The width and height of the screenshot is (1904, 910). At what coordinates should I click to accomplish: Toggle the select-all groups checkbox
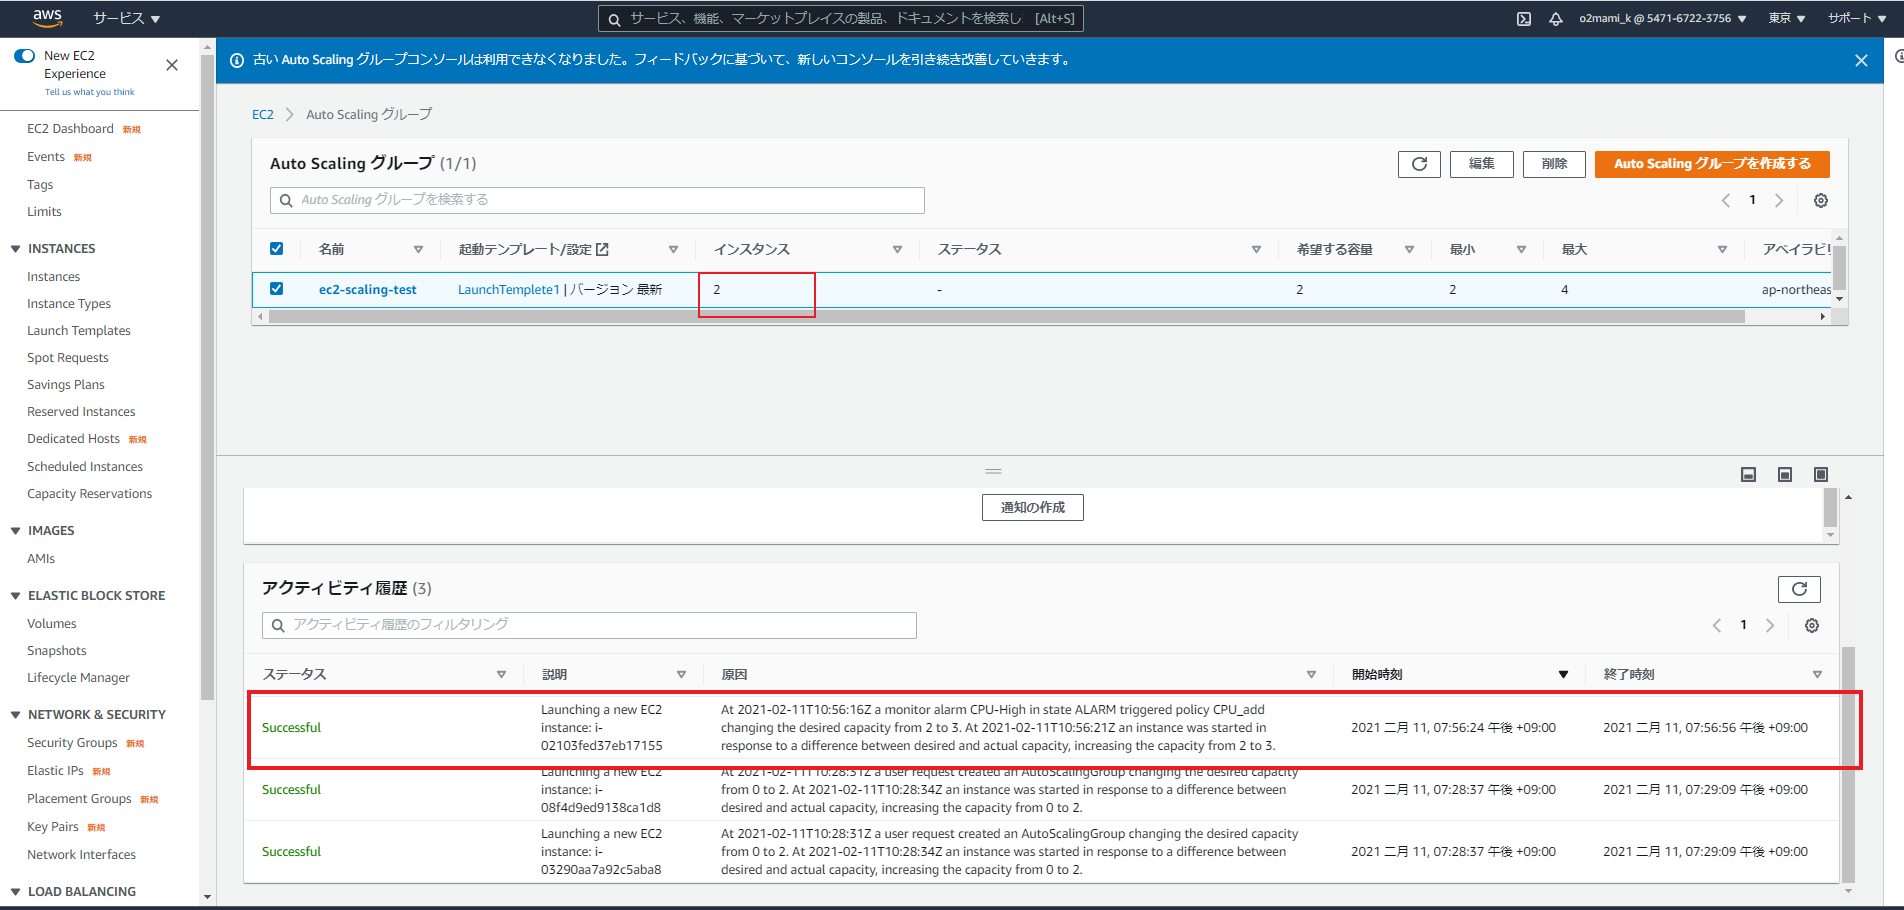tap(277, 249)
